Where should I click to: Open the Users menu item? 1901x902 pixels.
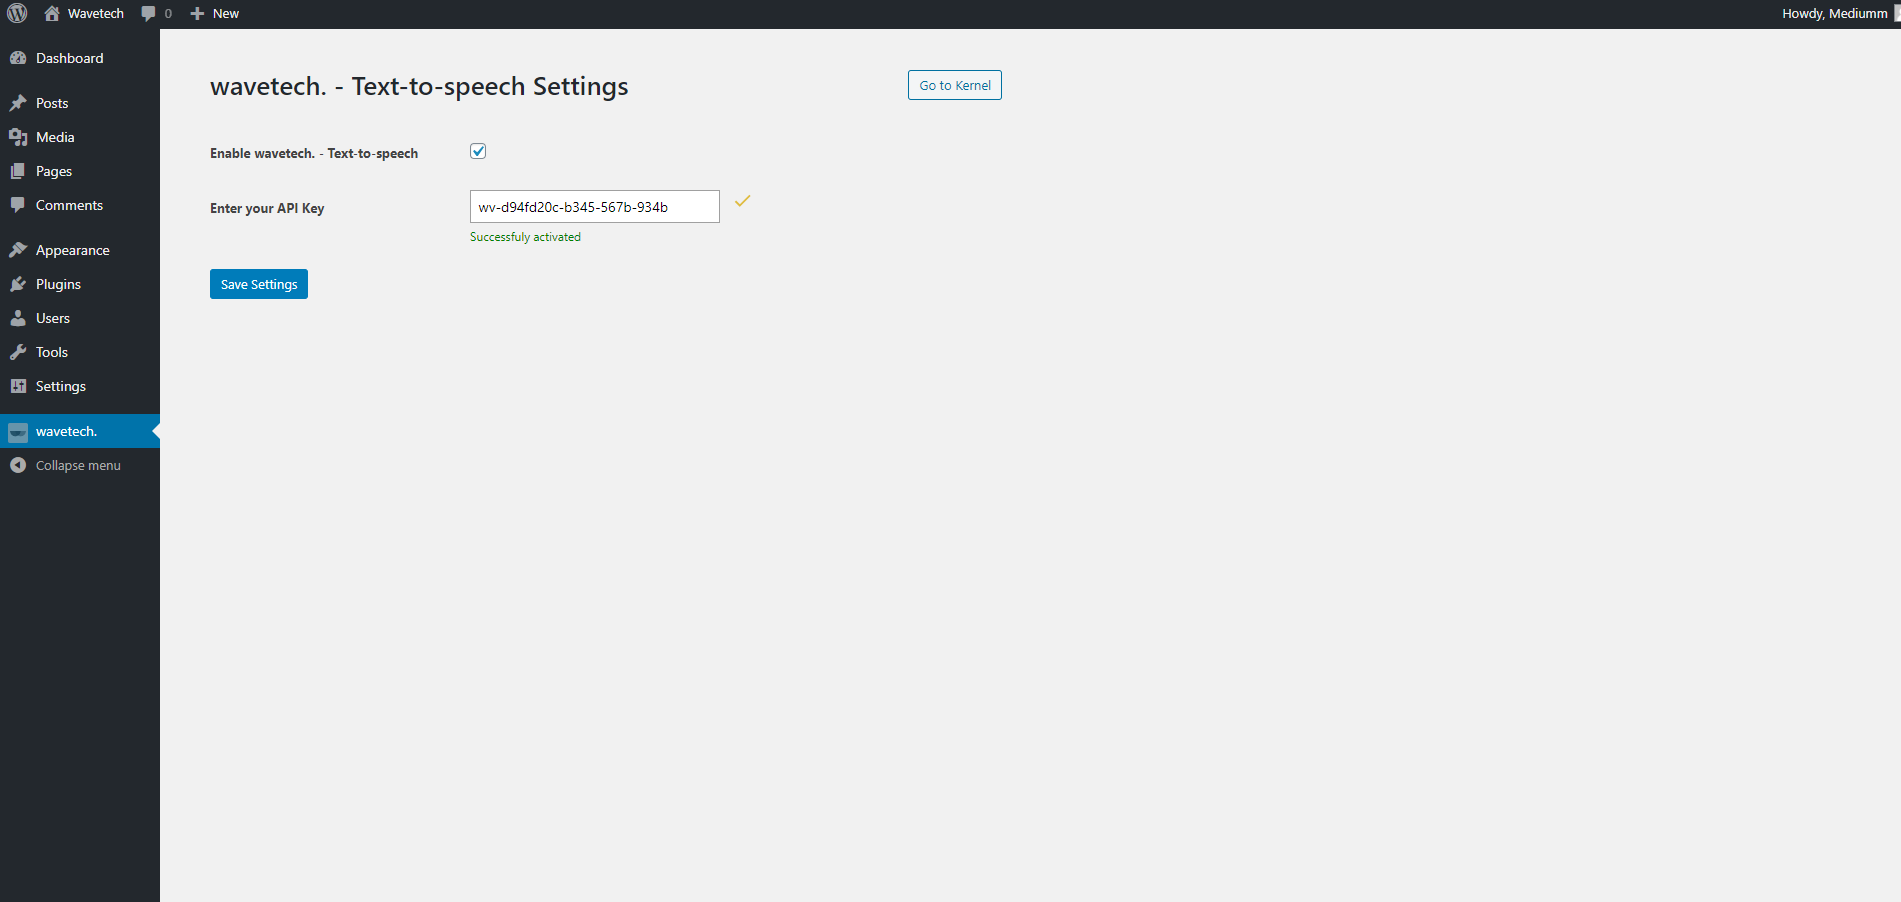click(x=80, y=318)
